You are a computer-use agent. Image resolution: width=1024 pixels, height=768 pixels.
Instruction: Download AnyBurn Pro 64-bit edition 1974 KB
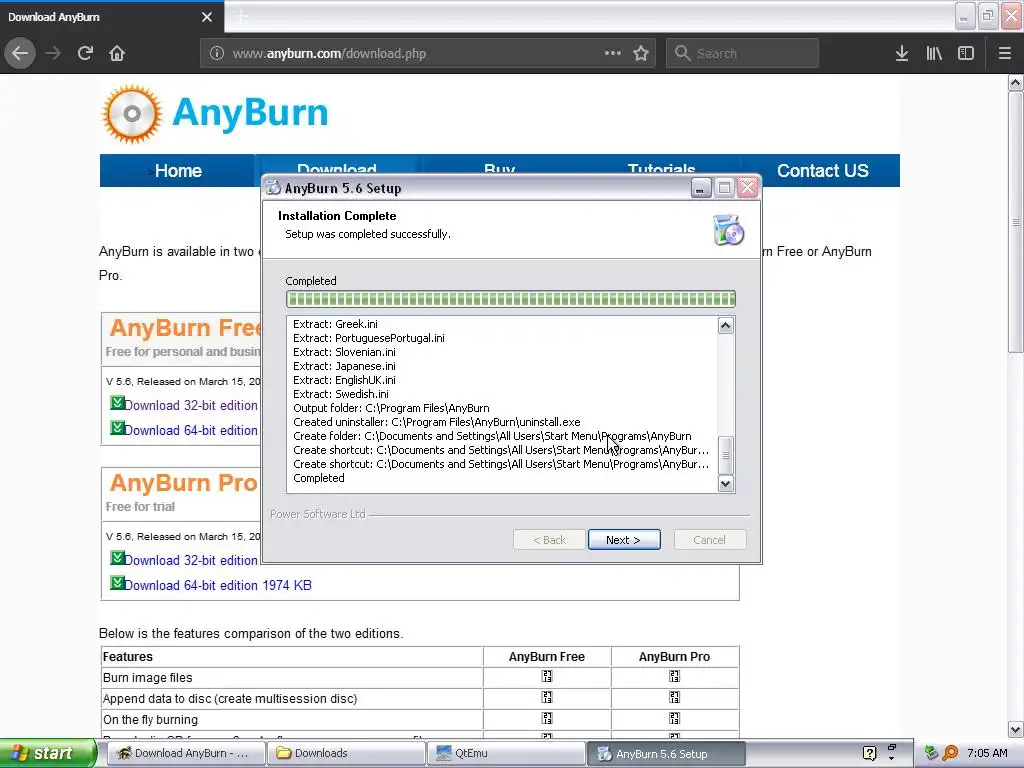pos(217,585)
